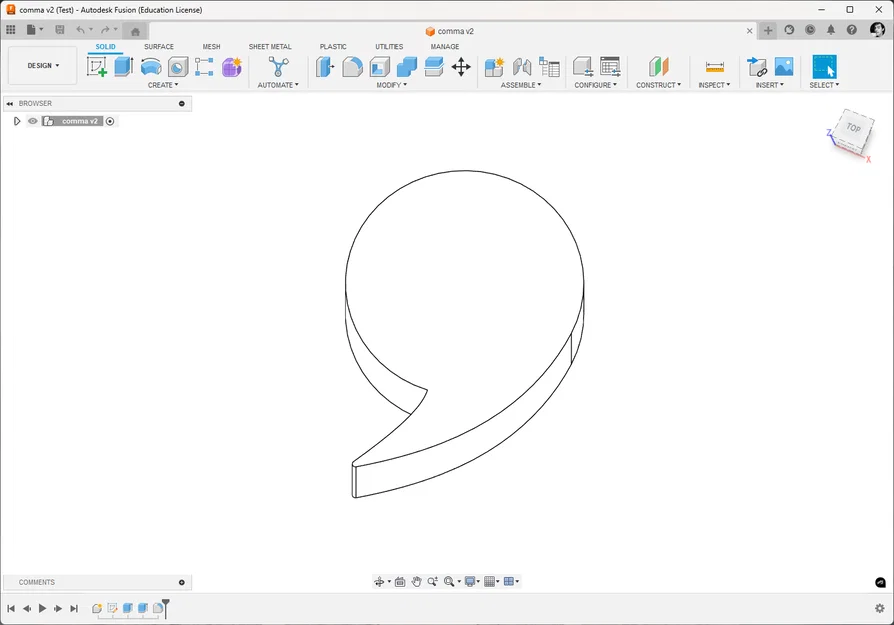Switch to the SURFACE tab
This screenshot has width=894, height=625.
159,47
